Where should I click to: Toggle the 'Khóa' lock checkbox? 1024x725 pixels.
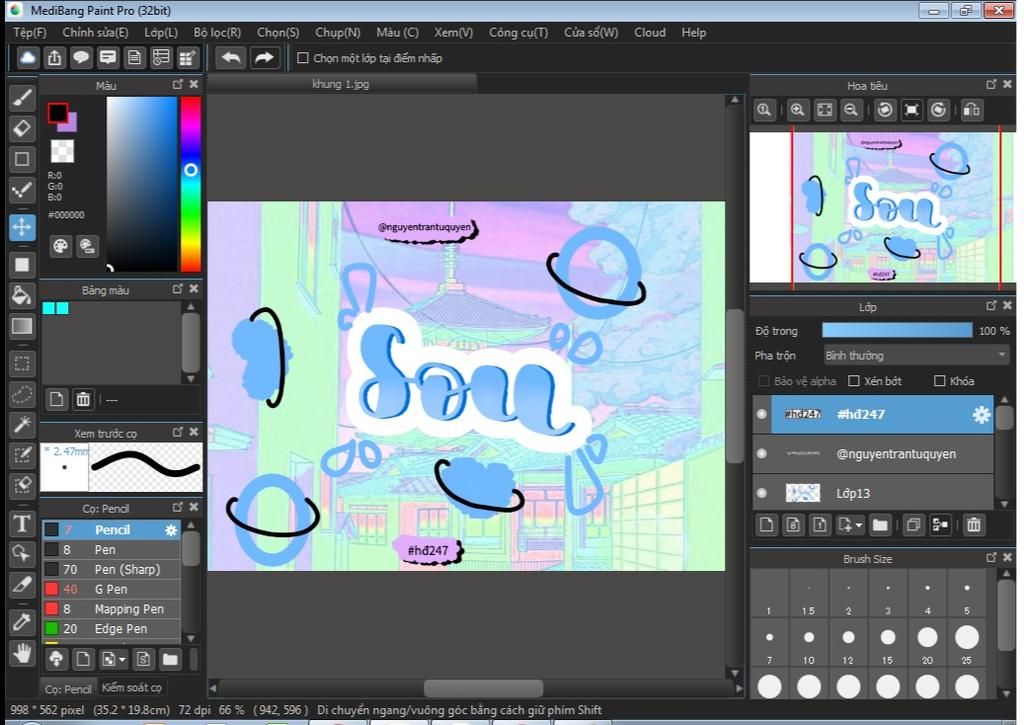click(940, 381)
